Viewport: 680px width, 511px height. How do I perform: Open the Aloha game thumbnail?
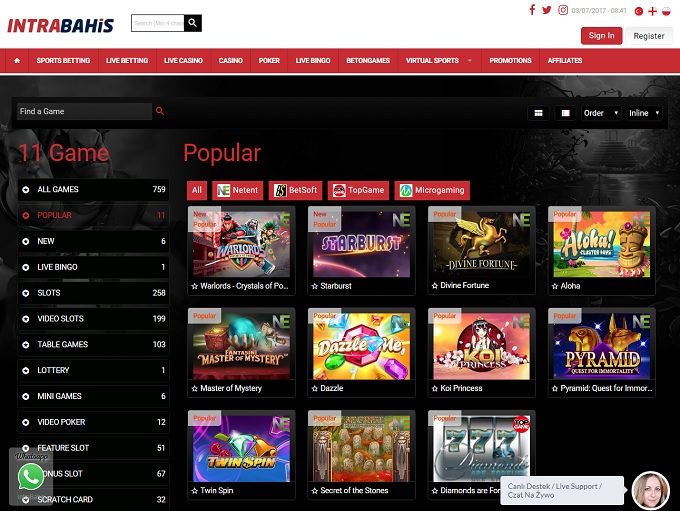(x=602, y=243)
